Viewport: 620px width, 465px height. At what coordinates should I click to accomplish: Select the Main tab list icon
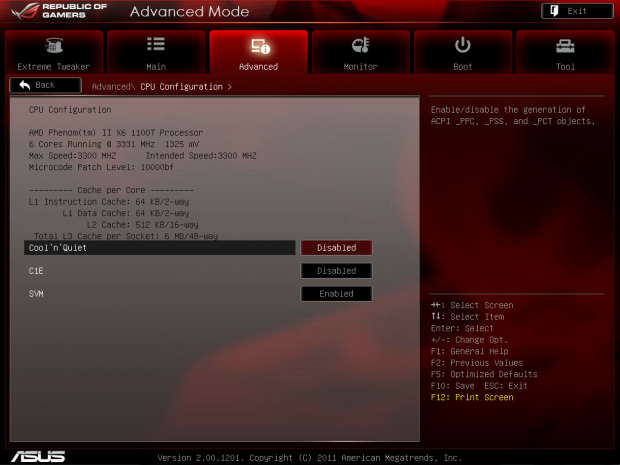[156, 45]
